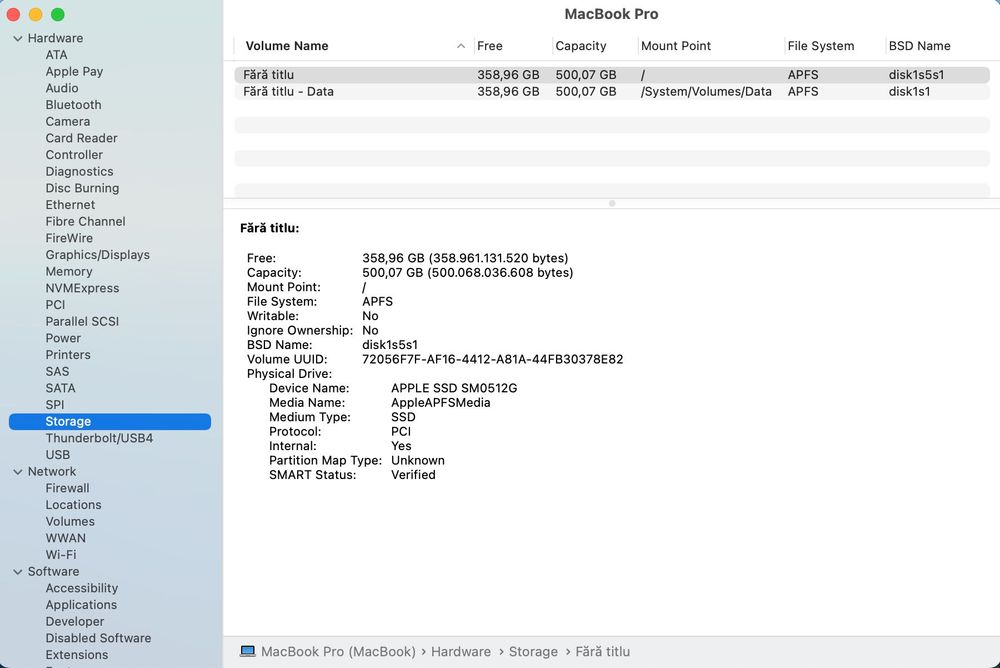The height and width of the screenshot is (668, 1000).
Task: Select ATA in the sidebar
Action: click(x=56, y=55)
